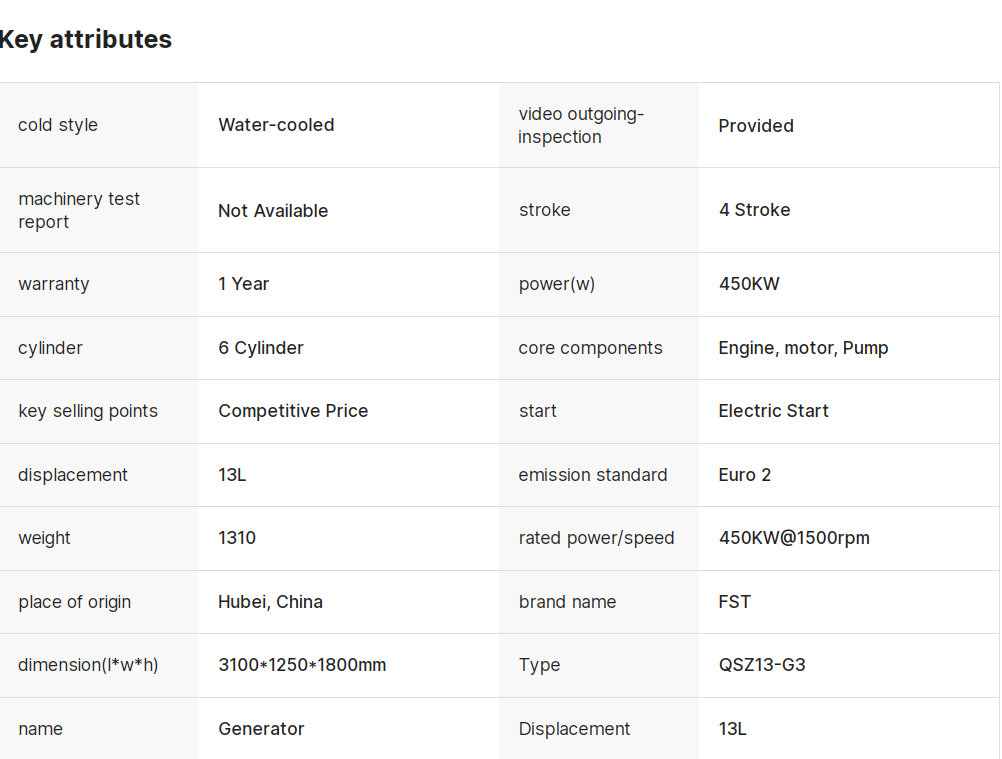Viewport: 1002px width, 759px height.
Task: Select the 6 Cylinder value
Action: tap(261, 348)
